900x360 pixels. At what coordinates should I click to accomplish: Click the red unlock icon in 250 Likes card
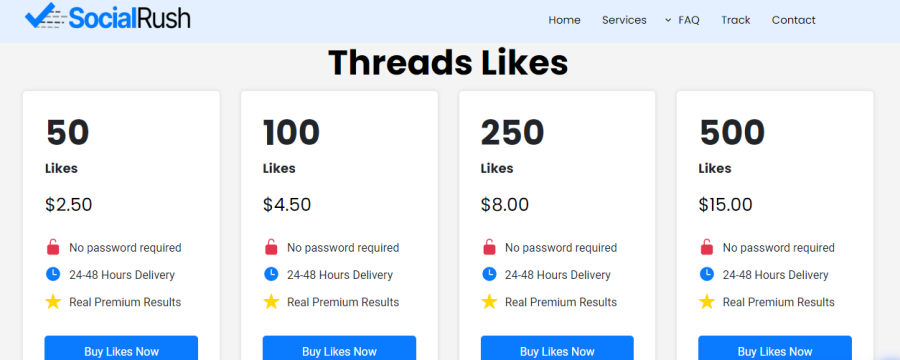489,247
